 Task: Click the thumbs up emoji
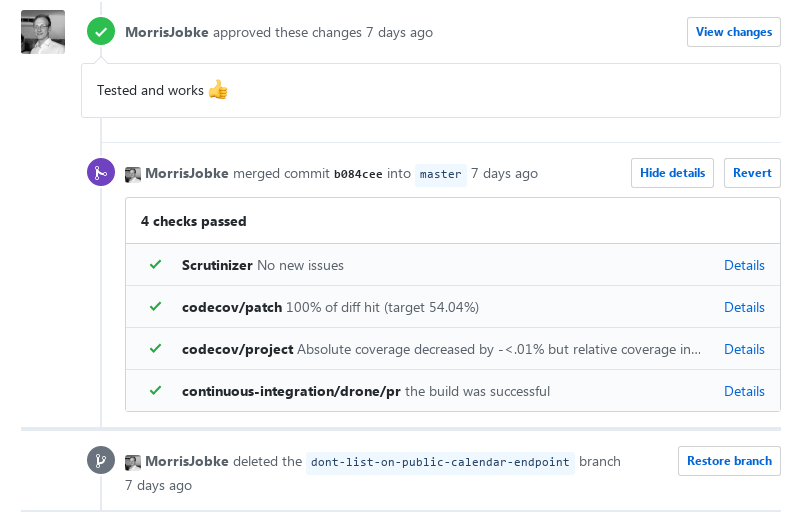click(218, 90)
